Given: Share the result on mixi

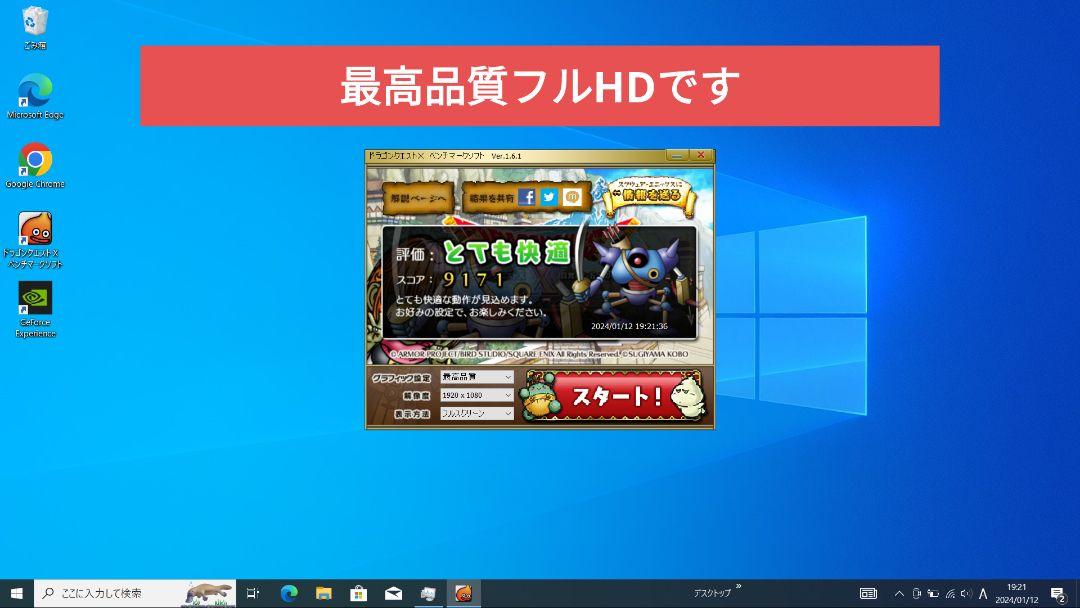Looking at the screenshot, I should tap(572, 198).
